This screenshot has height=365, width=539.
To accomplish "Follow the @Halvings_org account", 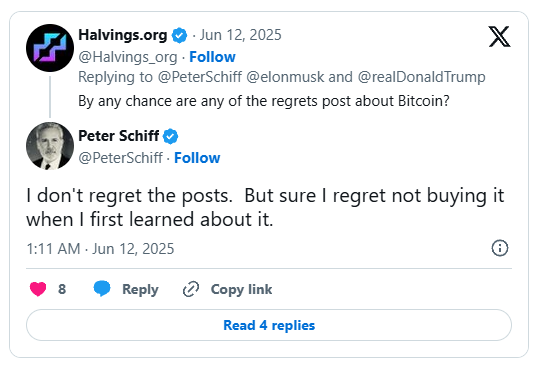I will tap(212, 57).
